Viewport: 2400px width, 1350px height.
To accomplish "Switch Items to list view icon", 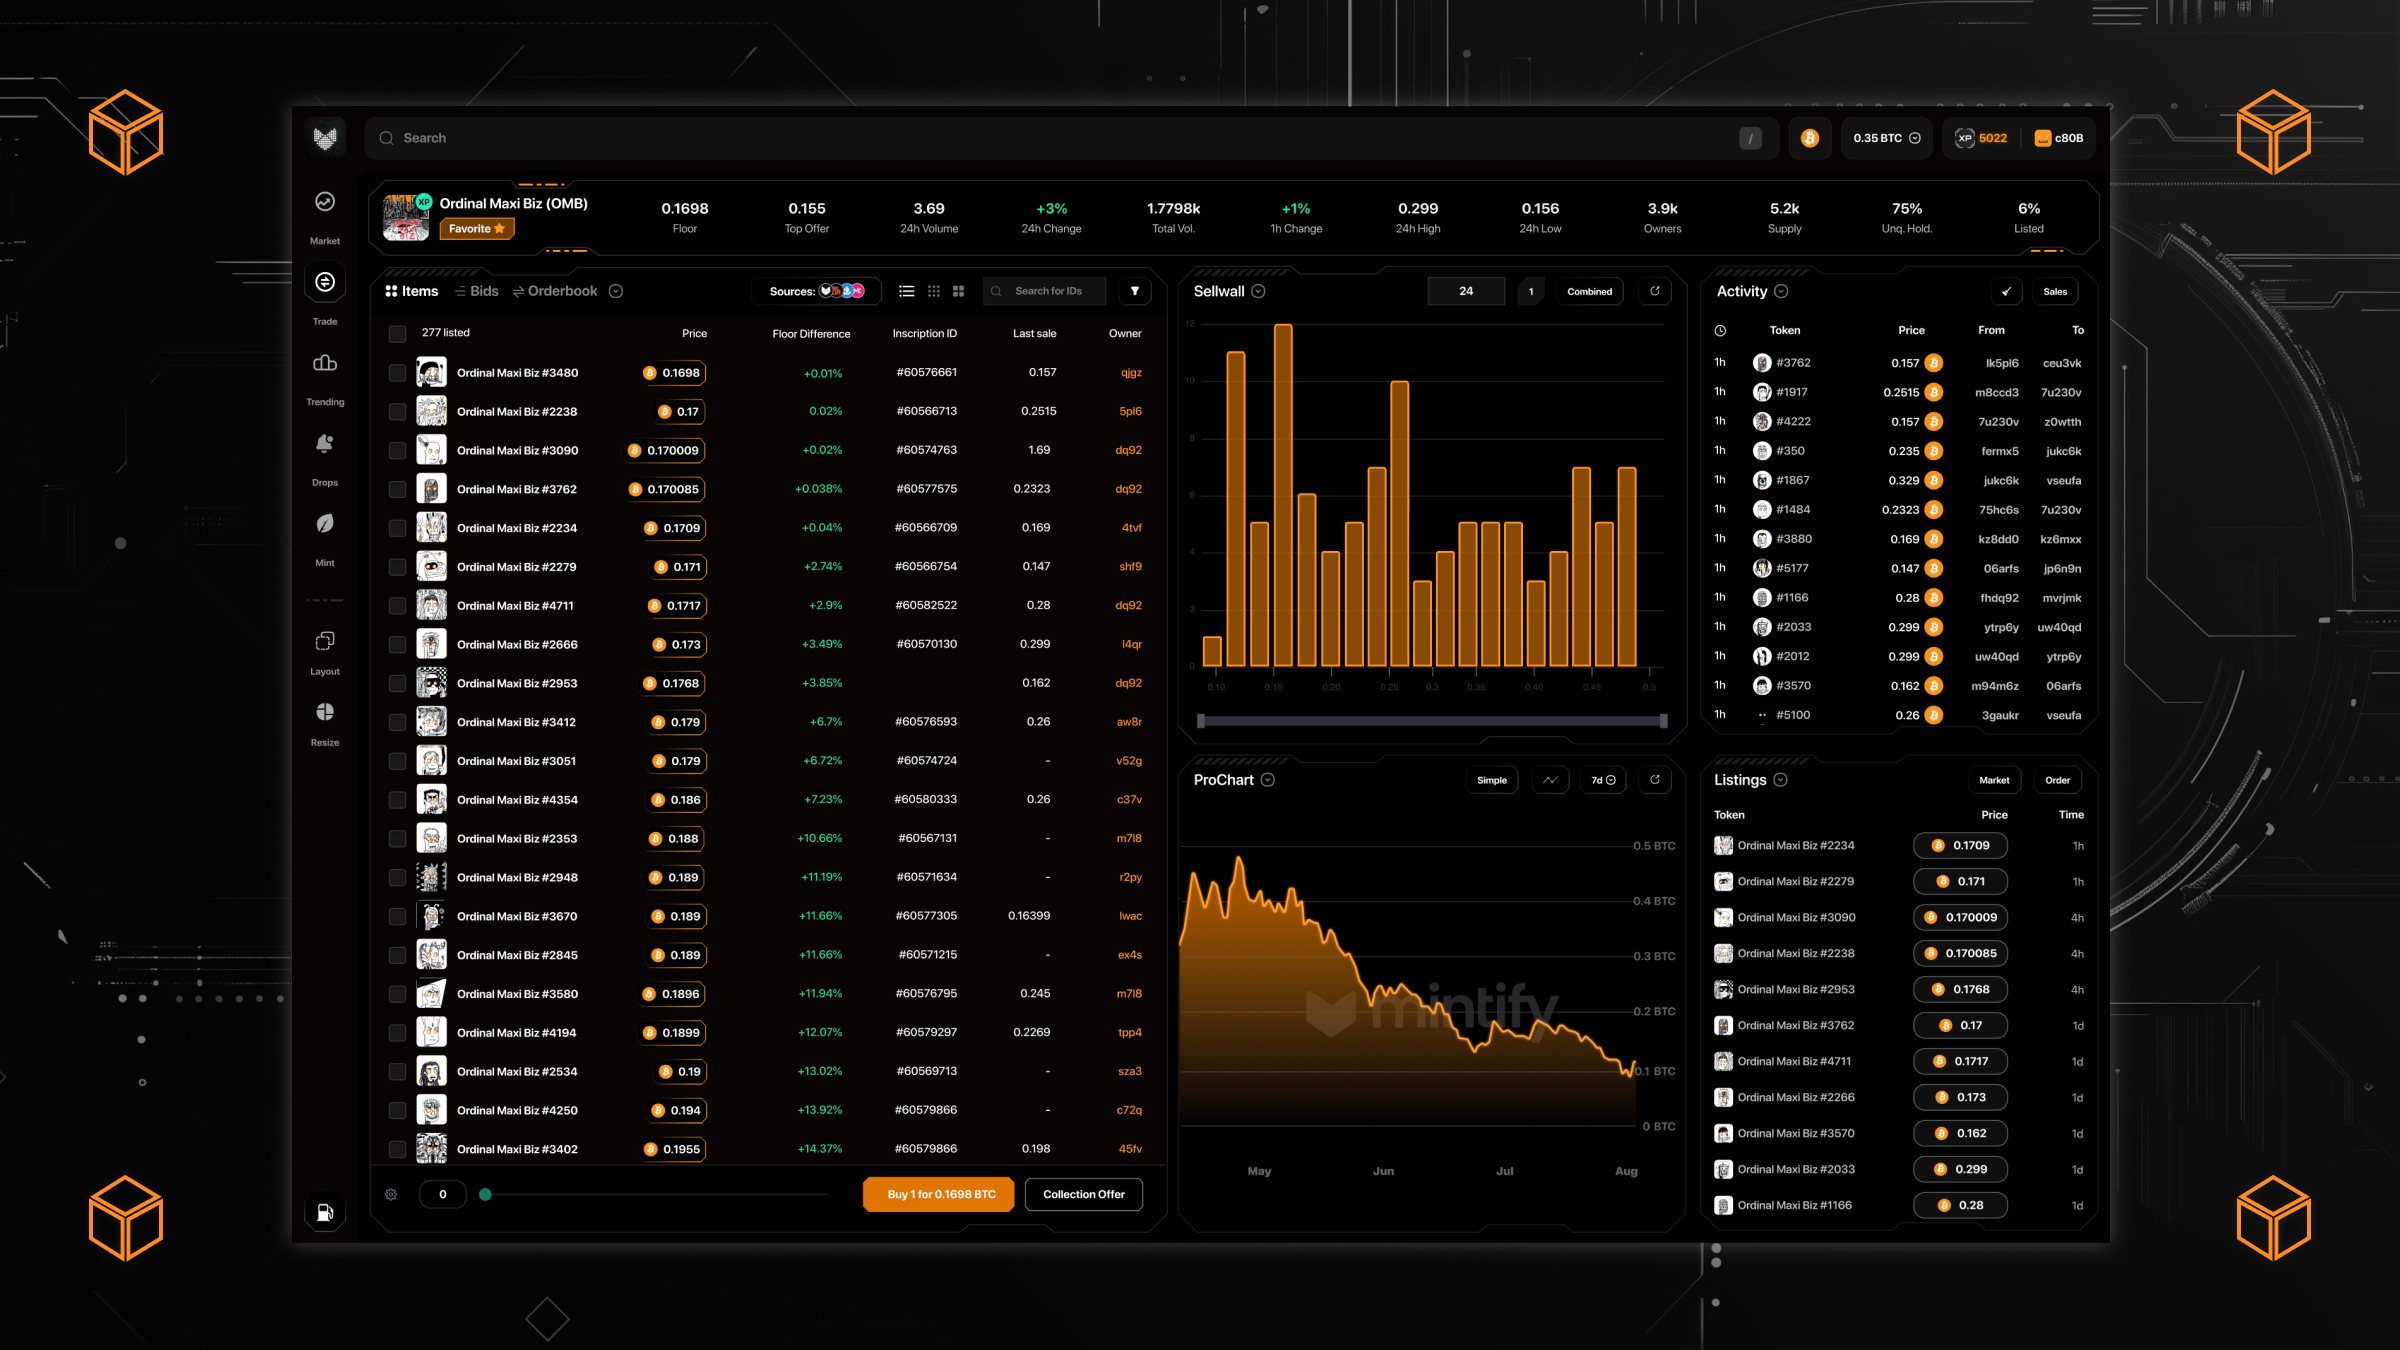I will 907,291.
